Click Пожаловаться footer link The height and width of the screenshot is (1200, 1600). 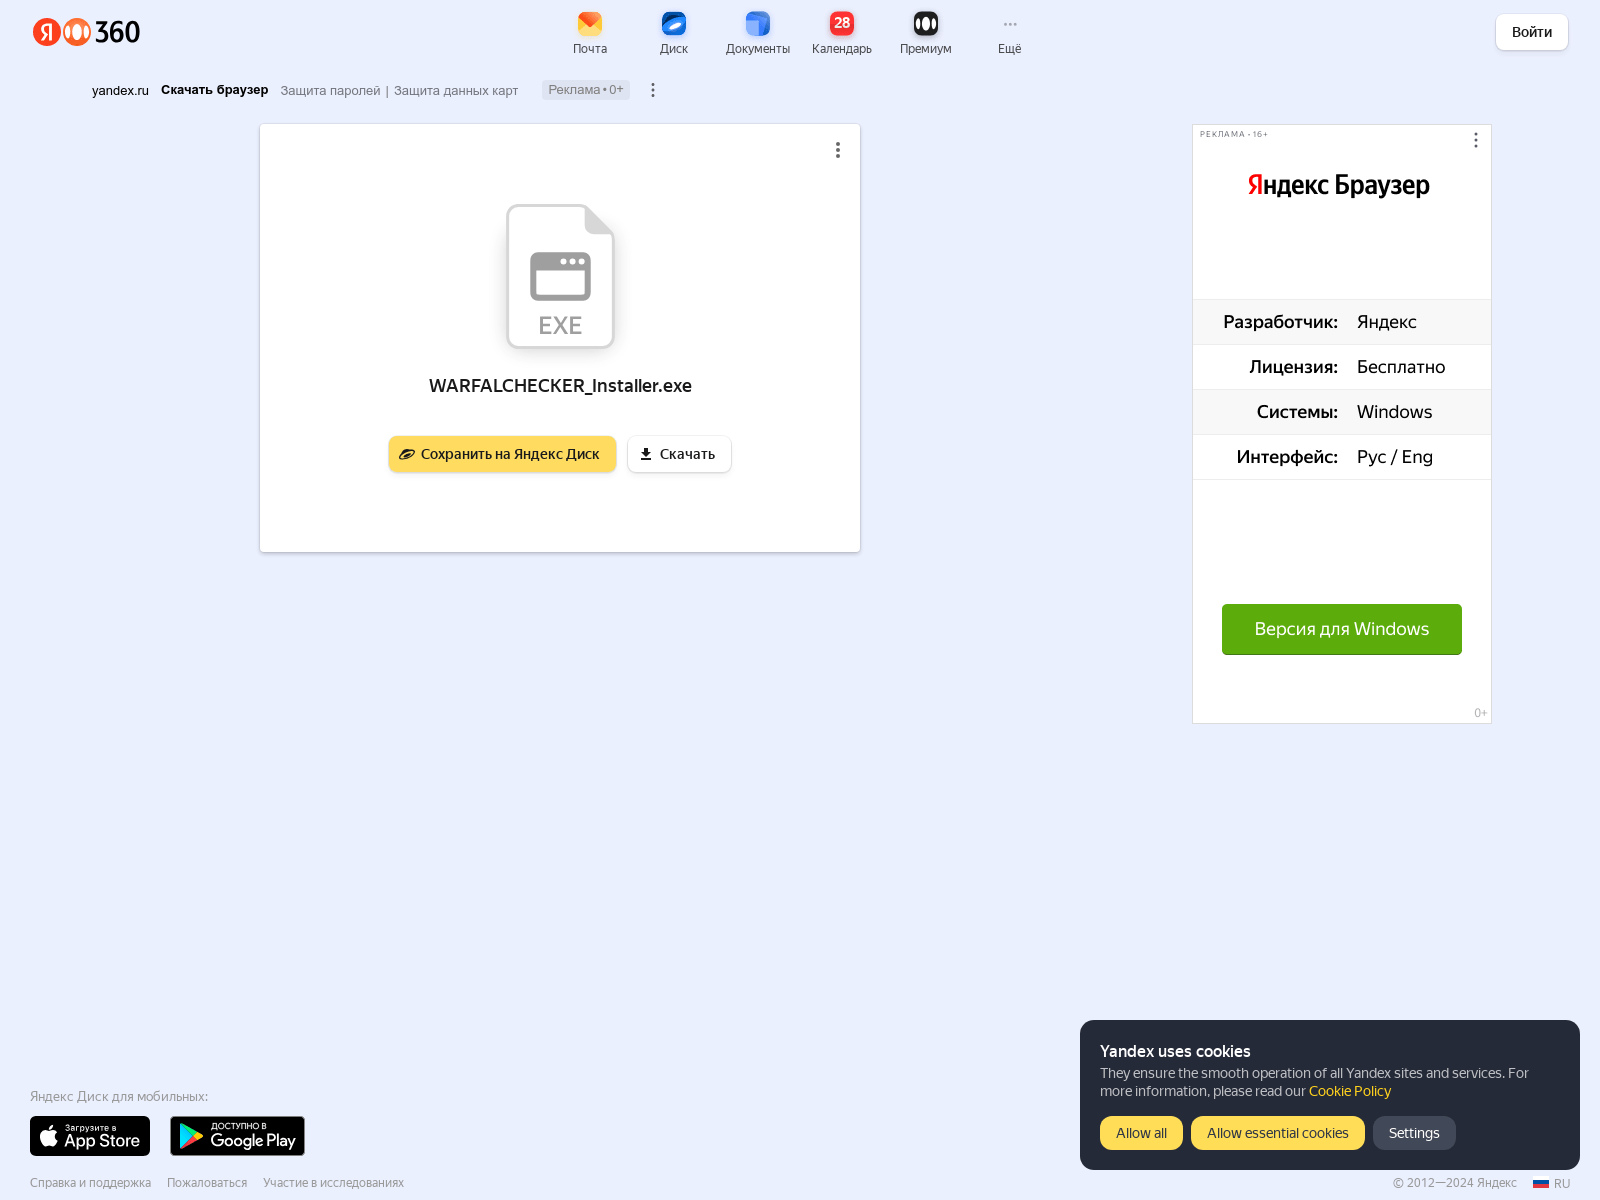[207, 1183]
